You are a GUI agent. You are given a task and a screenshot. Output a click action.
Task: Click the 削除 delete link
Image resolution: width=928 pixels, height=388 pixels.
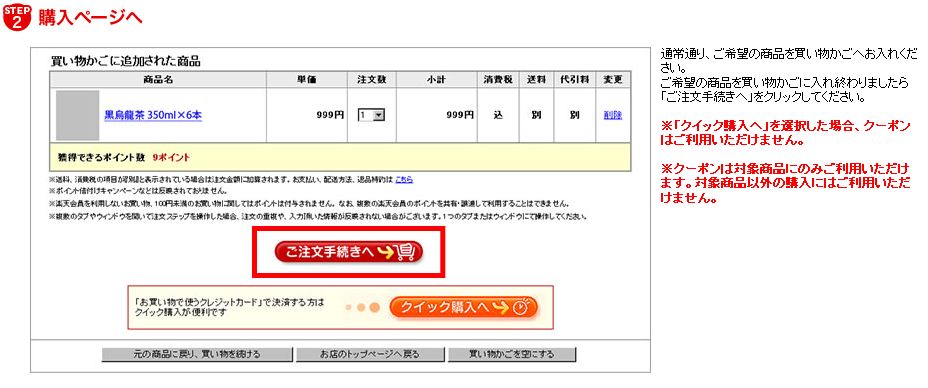[x=613, y=115]
